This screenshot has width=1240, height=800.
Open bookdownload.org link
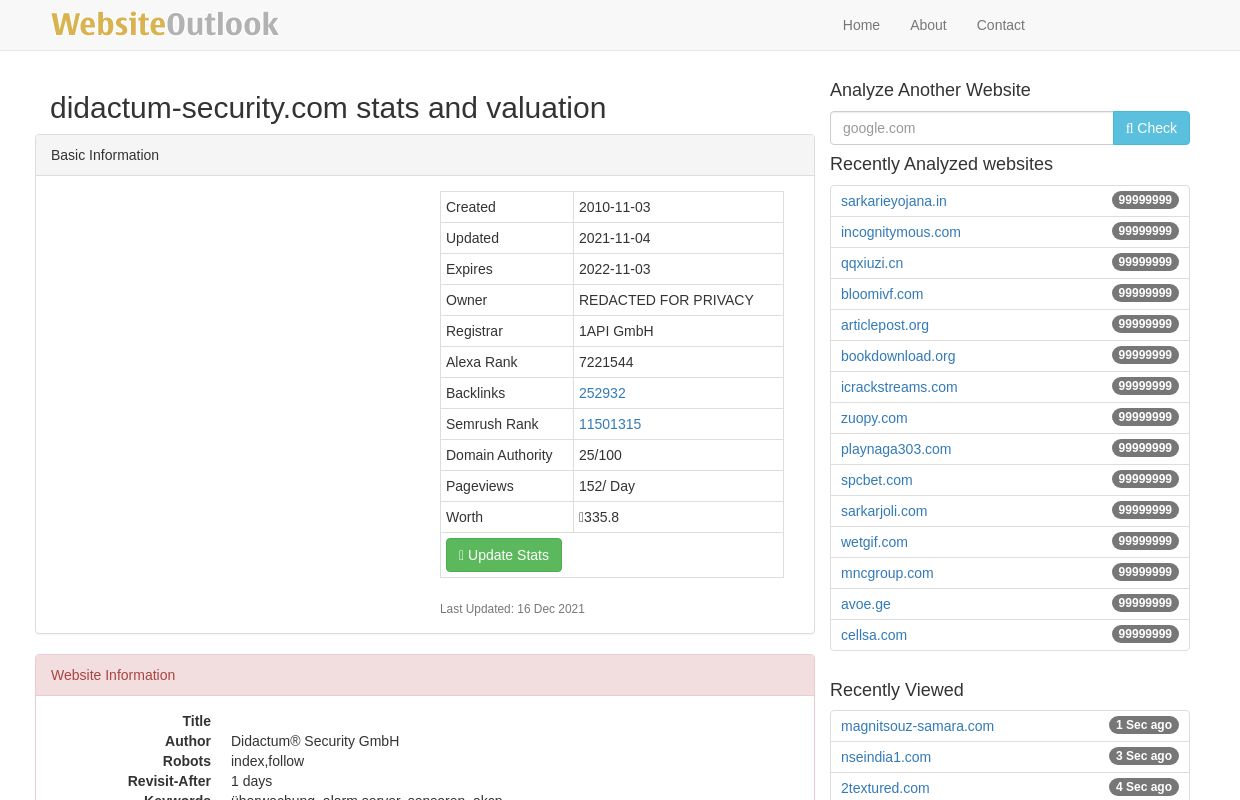point(898,356)
